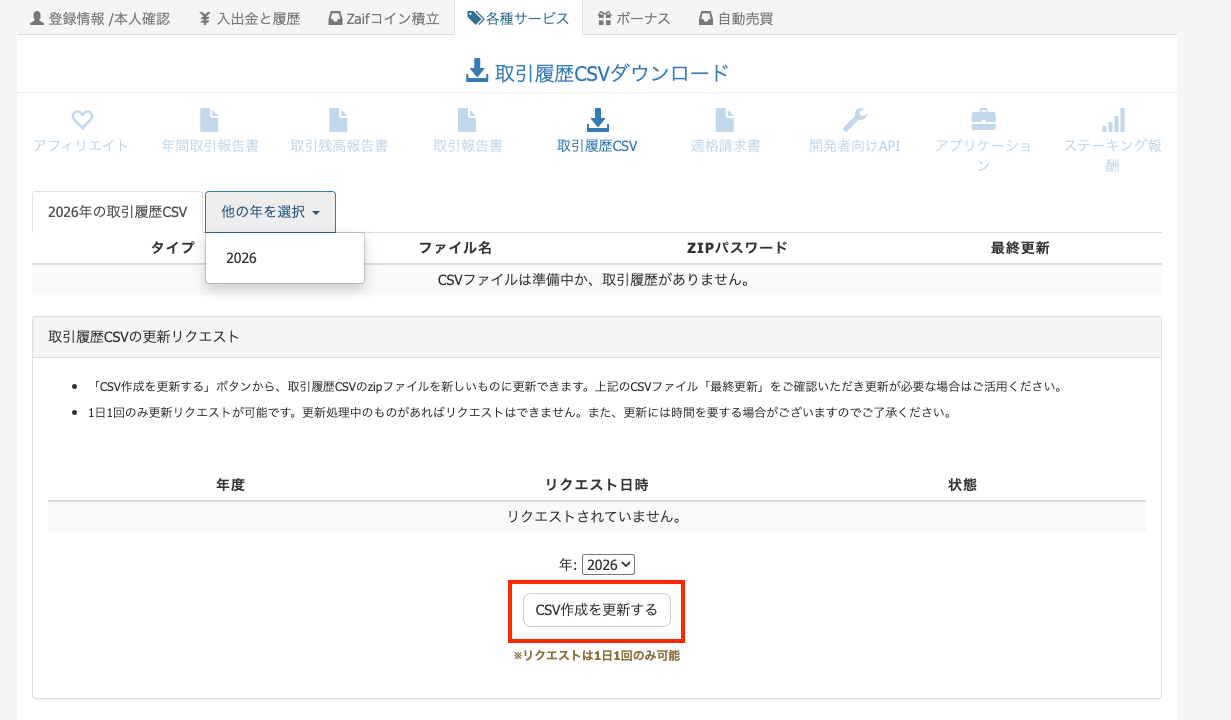Select the 2026年の取引履歴CSV tab
Viewport: 1231px width, 720px height.
(118, 212)
